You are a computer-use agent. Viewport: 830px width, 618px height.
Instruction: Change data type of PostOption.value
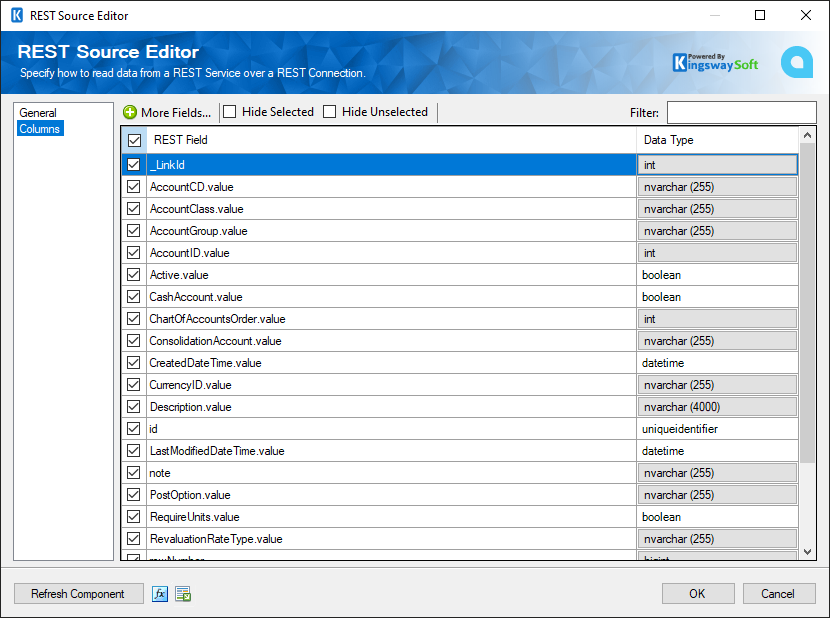[717, 495]
